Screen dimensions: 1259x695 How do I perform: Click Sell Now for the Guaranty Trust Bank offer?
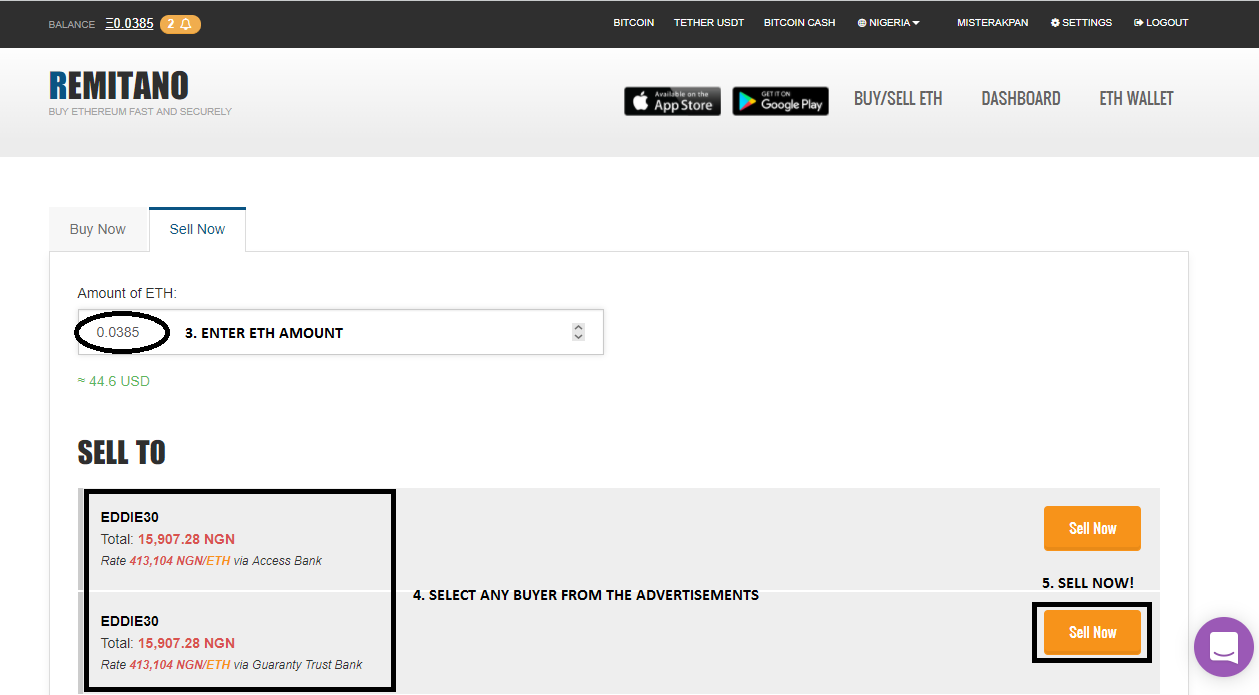pos(1092,632)
